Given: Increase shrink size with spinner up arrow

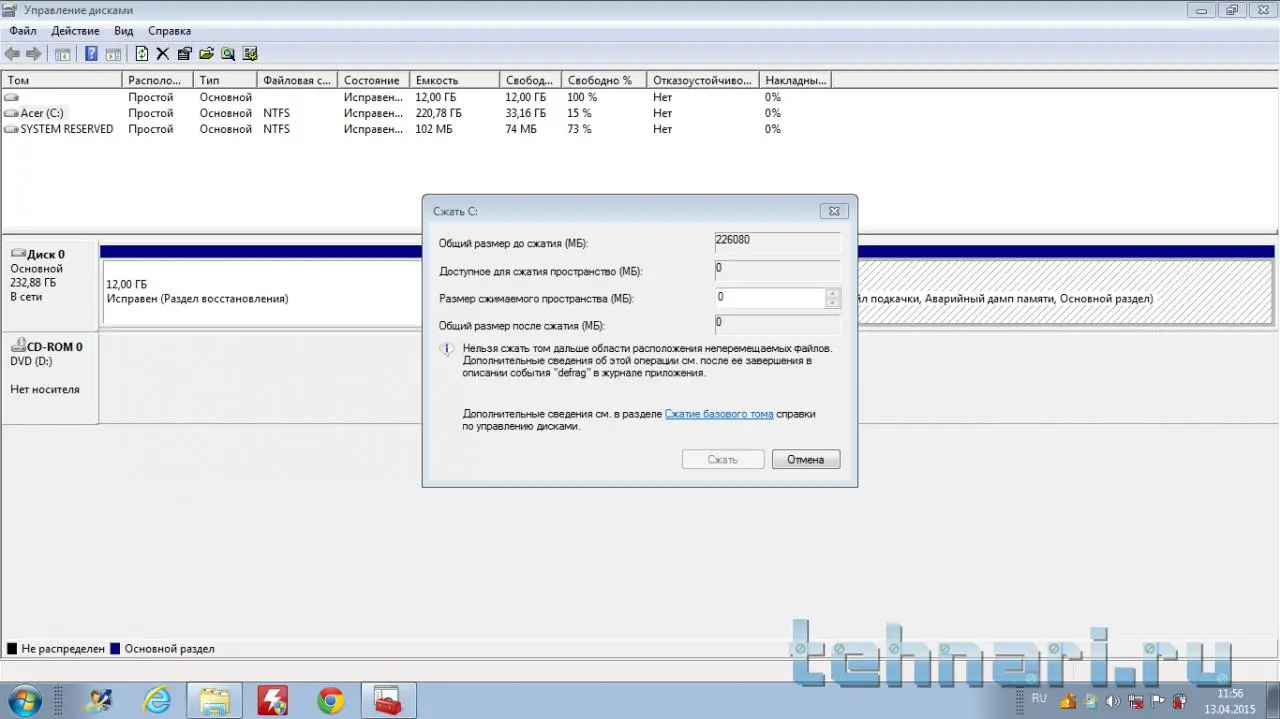Looking at the screenshot, I should coord(833,293).
